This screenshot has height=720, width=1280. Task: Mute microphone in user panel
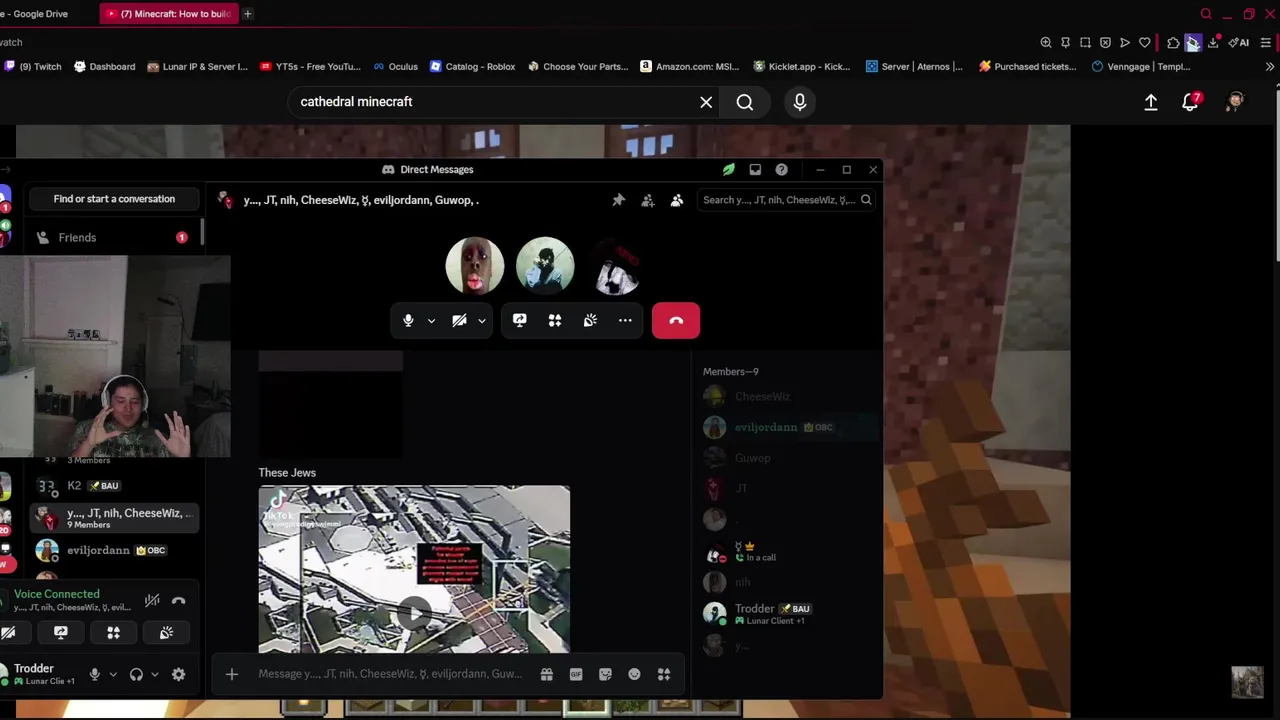[95, 675]
